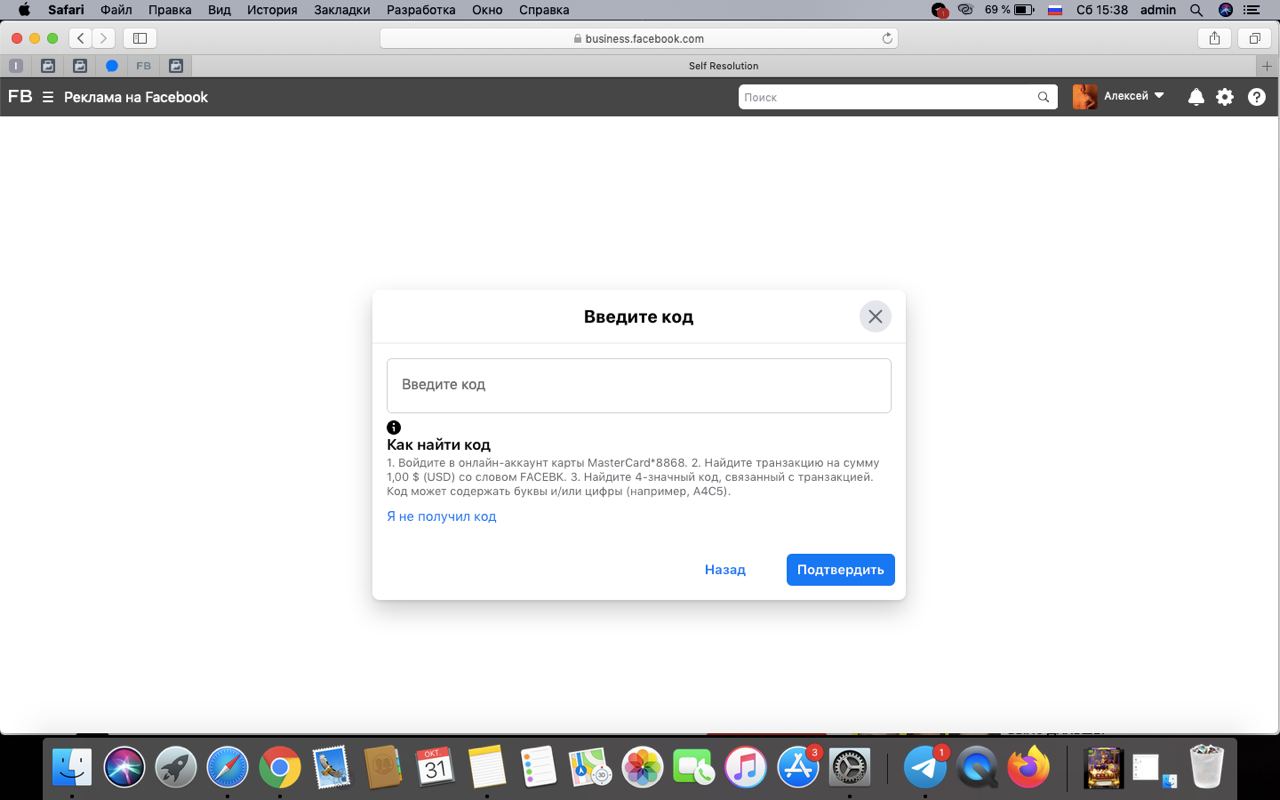Click the battery status at 69 %
Viewport: 1280px width, 800px height.
tap(1009, 10)
